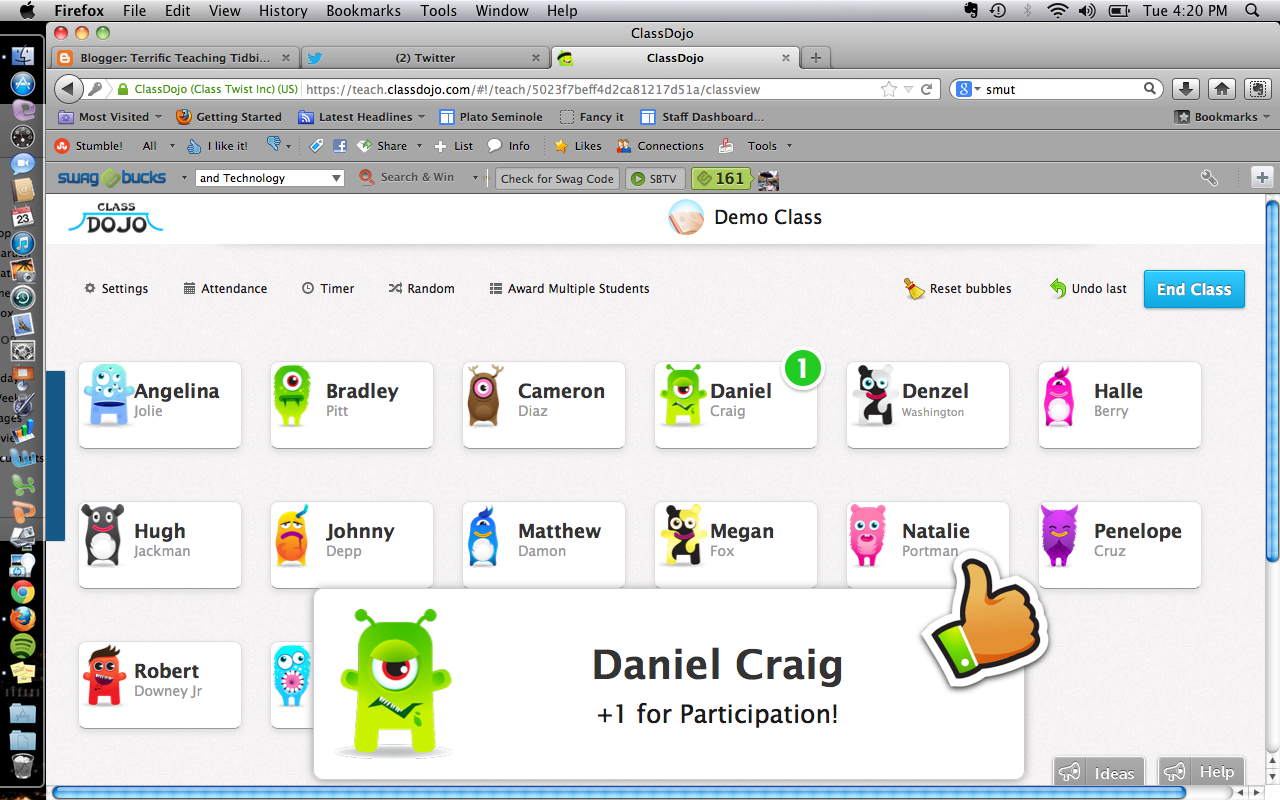
Task: Click Check for Swag Code
Action: pos(557,178)
